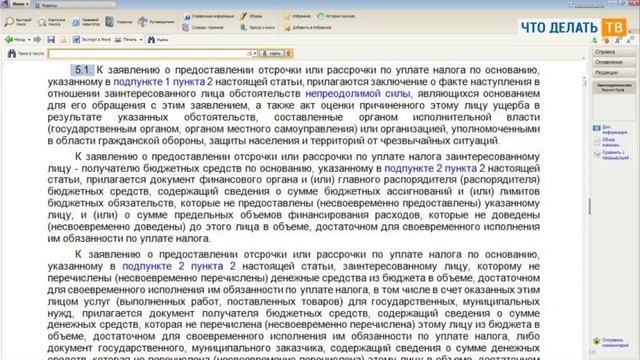
Task: Open the непреодолимой силы link
Action: (x=358, y=93)
